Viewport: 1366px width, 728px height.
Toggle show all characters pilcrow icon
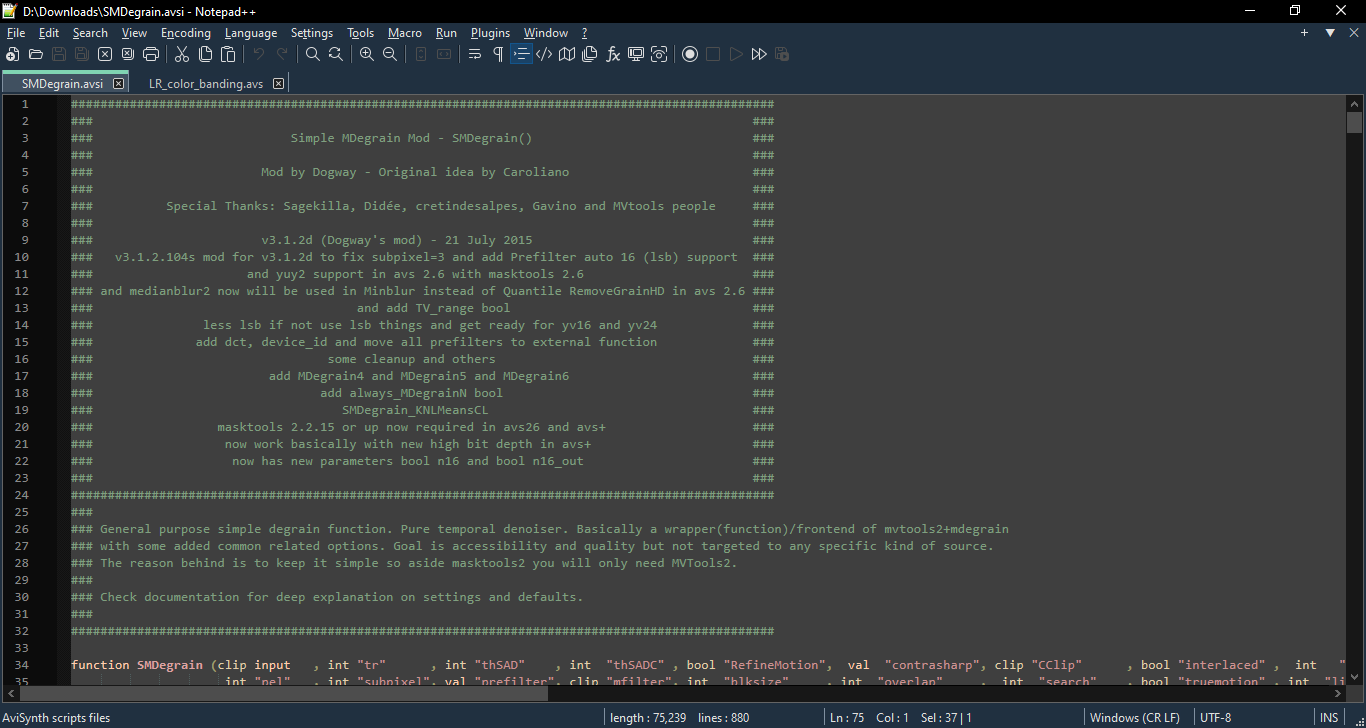click(x=498, y=54)
